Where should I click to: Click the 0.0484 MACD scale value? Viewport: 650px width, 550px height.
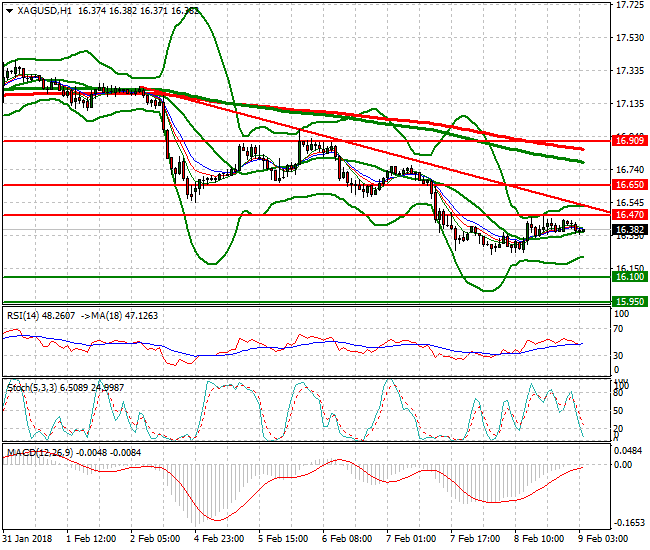[x=629, y=450]
